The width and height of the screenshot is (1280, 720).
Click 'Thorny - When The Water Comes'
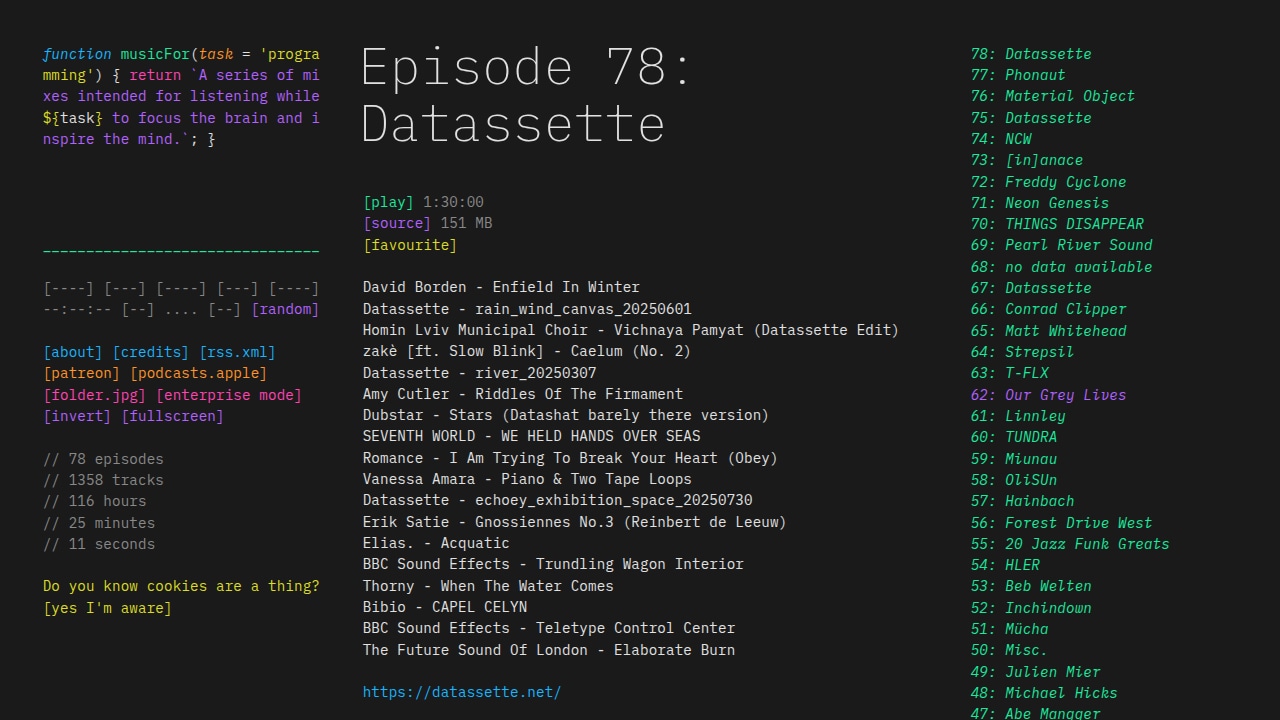coord(488,586)
